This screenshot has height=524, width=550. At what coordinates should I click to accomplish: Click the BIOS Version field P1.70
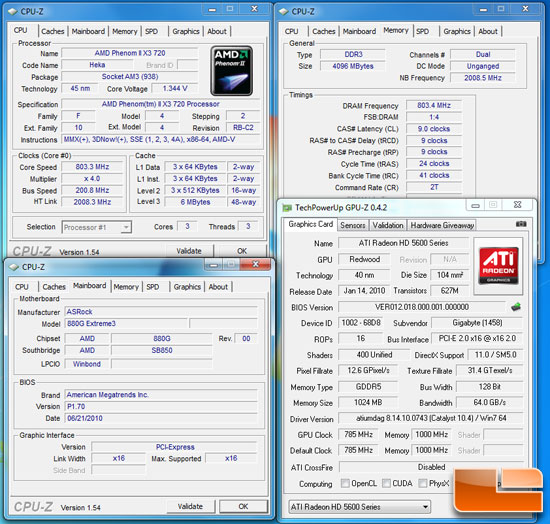(161, 407)
